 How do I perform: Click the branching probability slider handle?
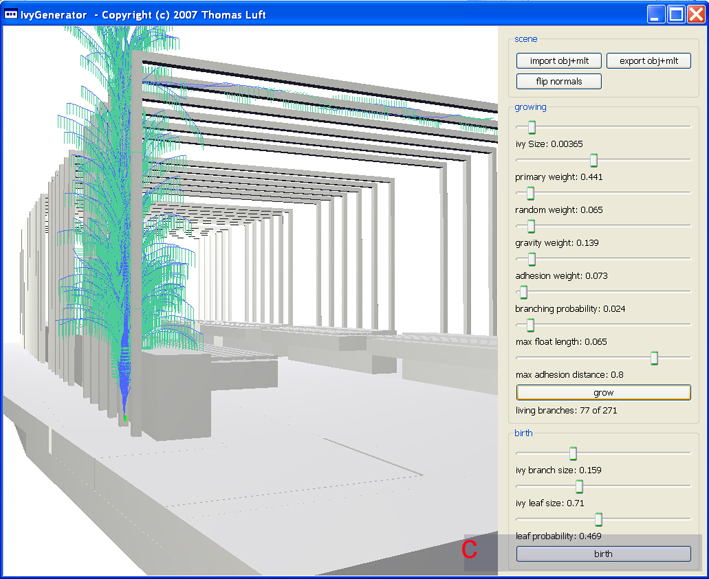coord(523,292)
